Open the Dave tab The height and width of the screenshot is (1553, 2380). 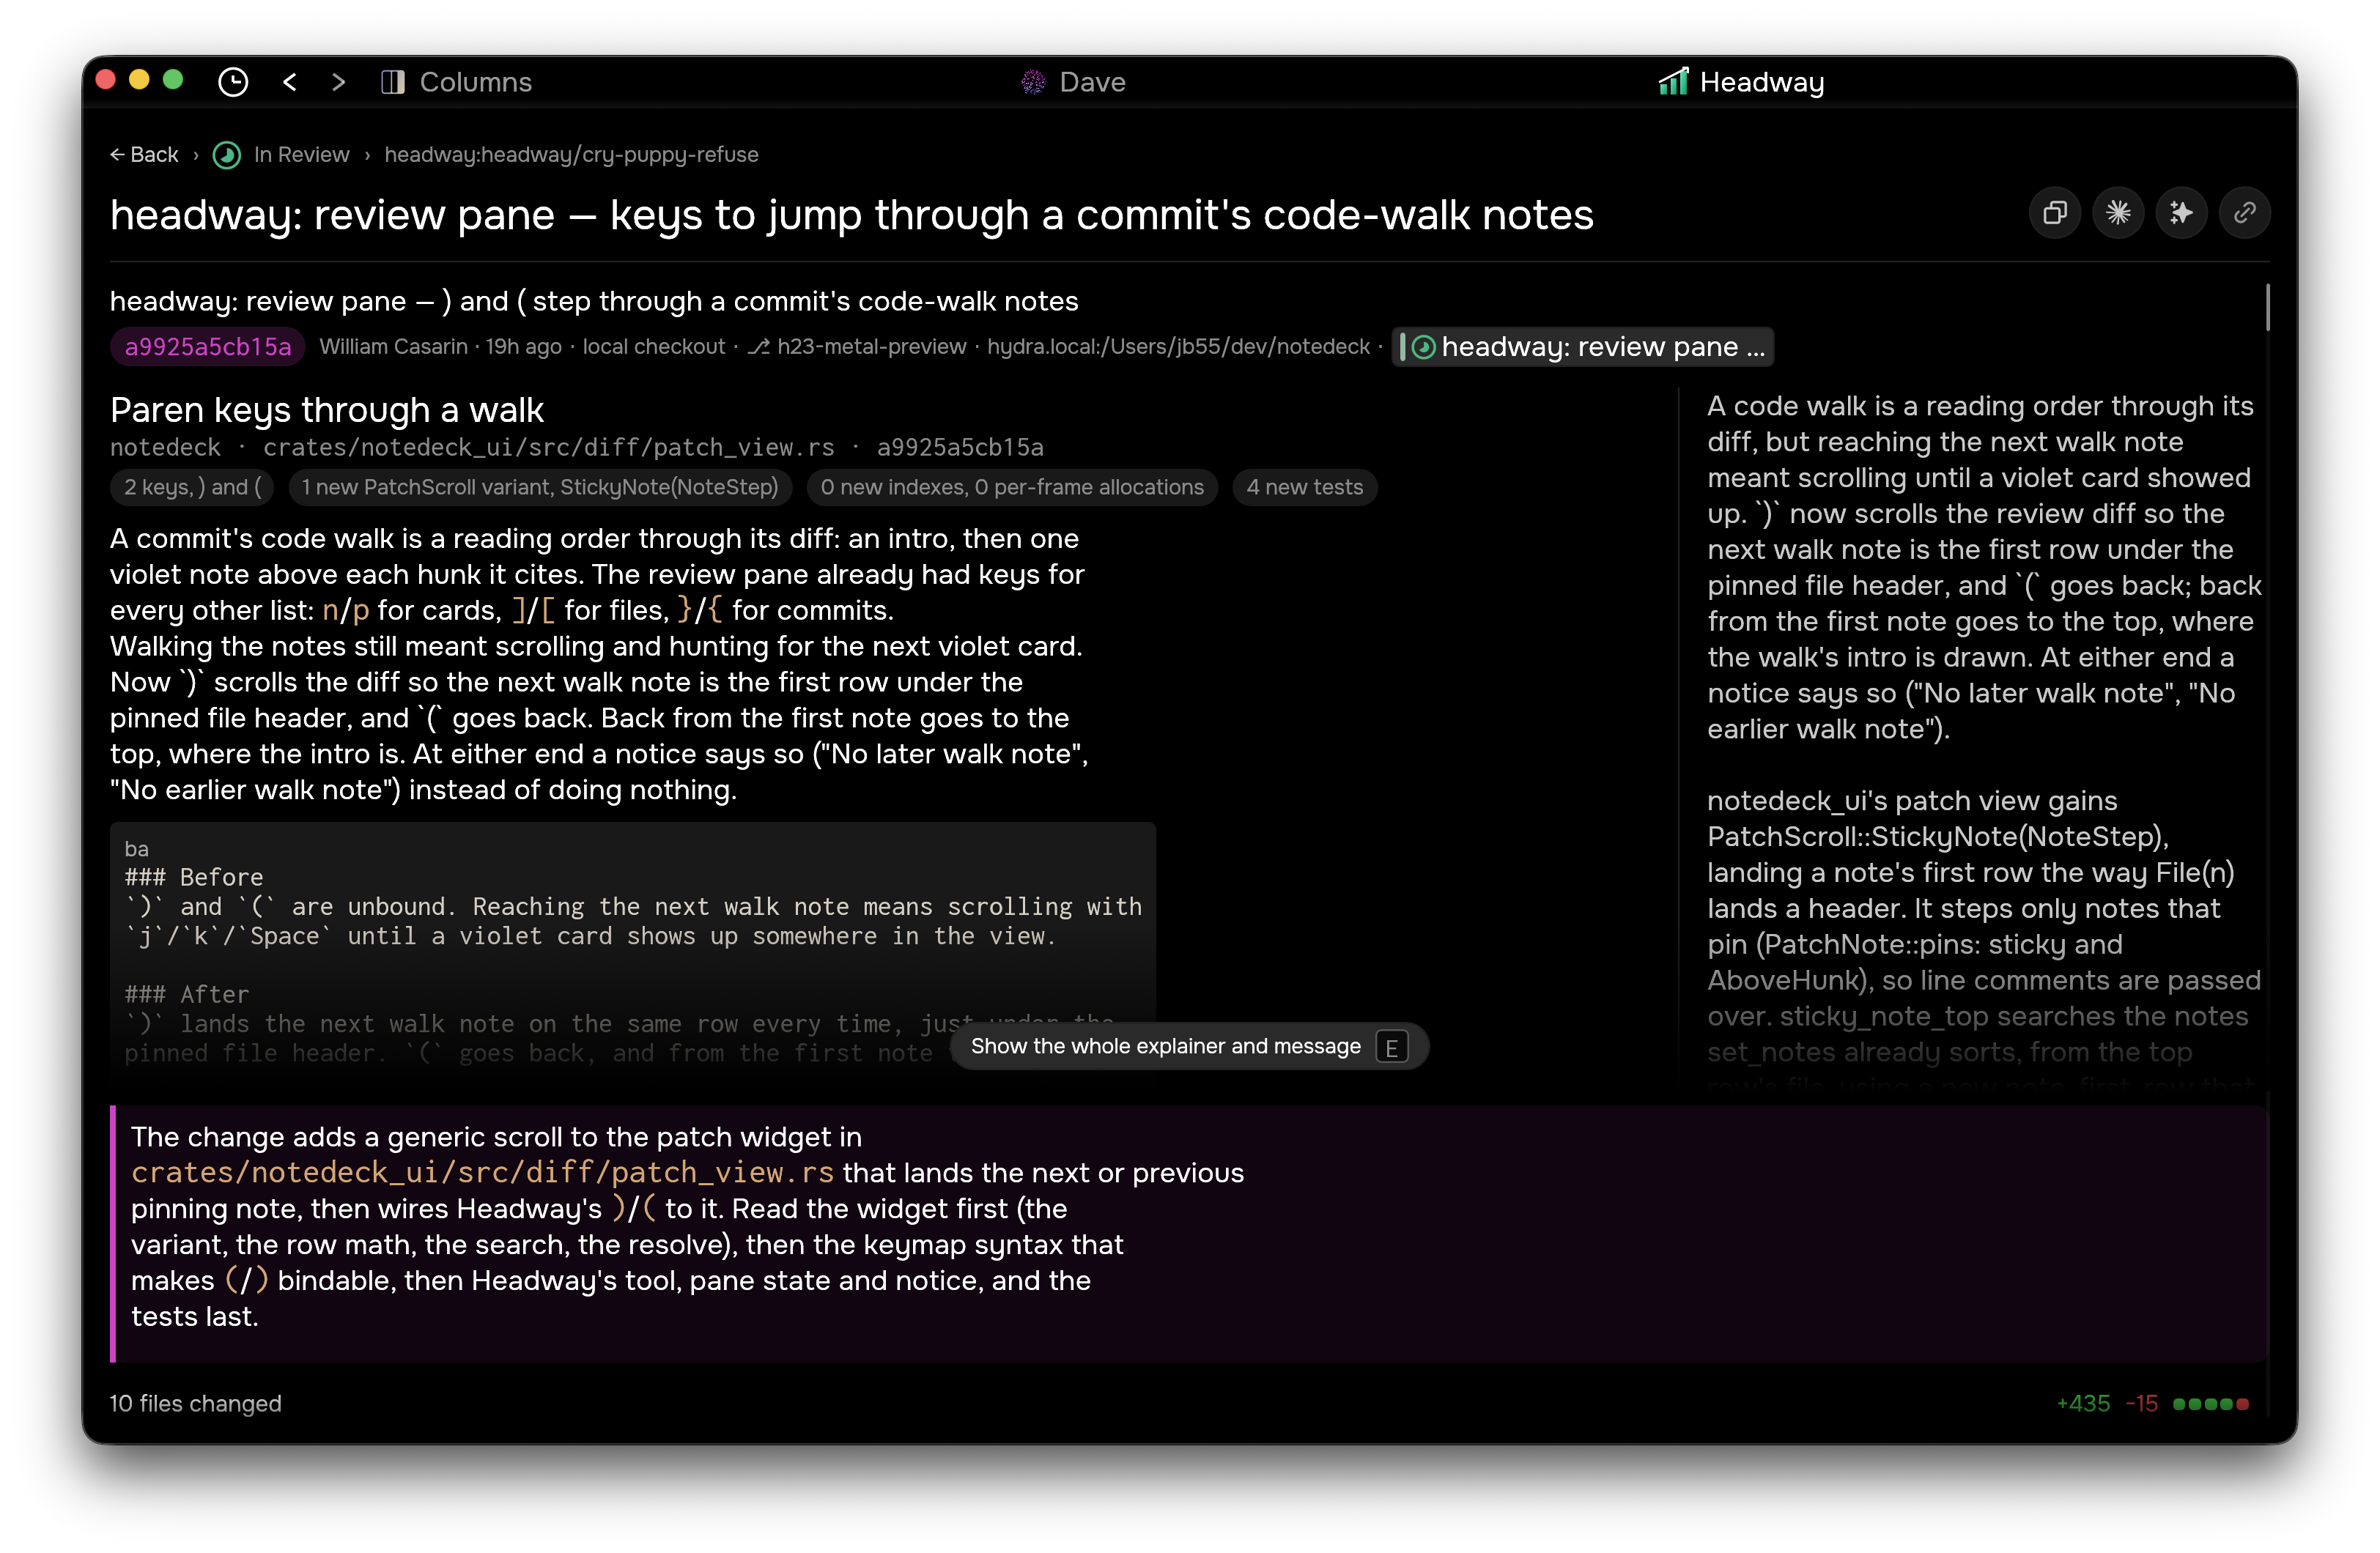coord(1074,82)
